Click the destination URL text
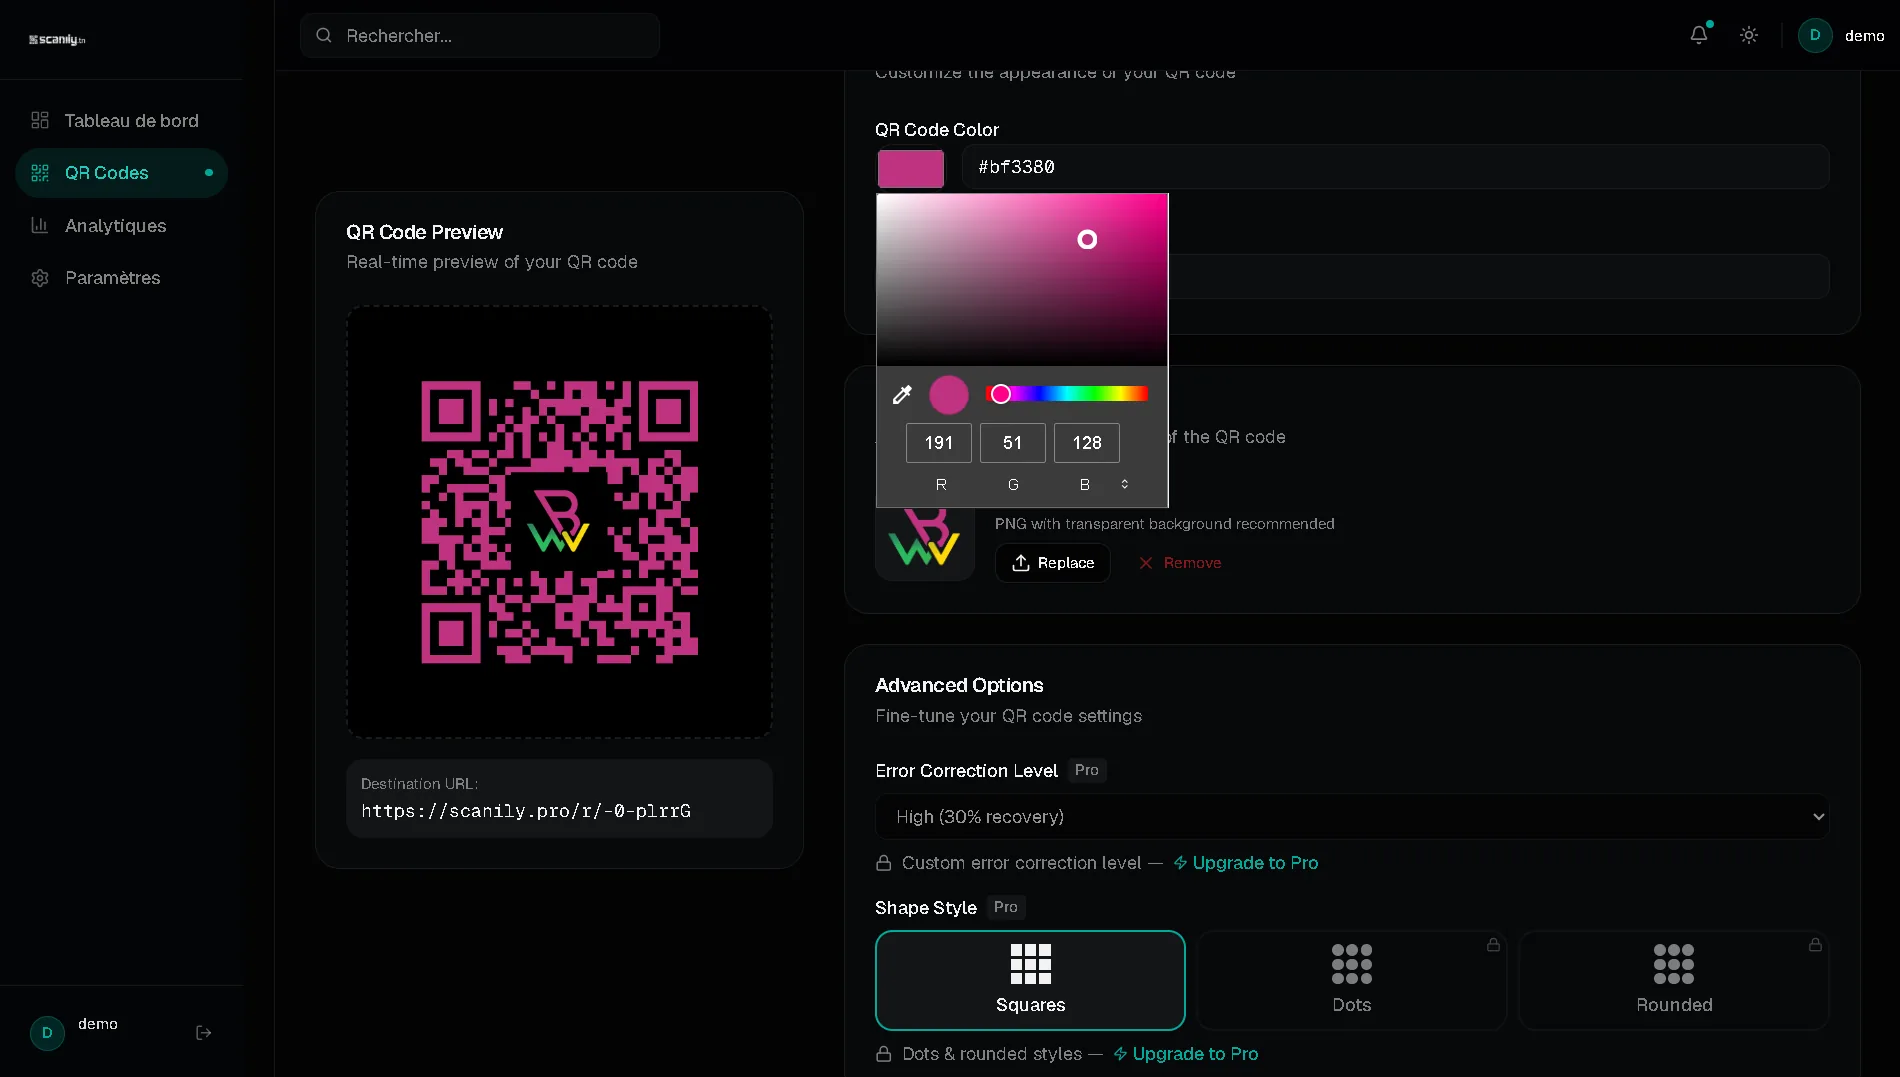Viewport: 1900px width, 1077px height. pos(526,811)
